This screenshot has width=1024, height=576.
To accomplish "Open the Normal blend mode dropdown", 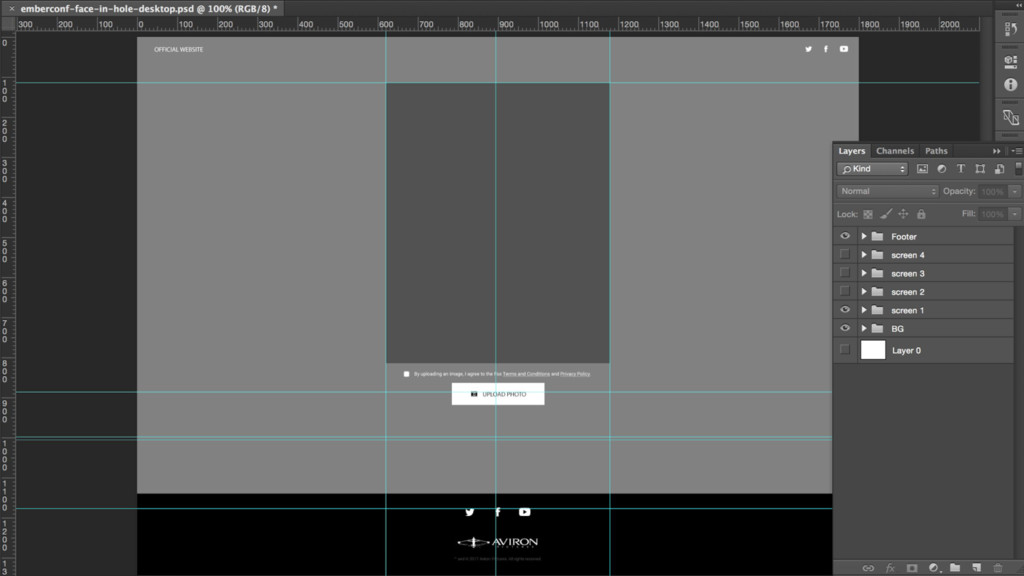I will (888, 191).
